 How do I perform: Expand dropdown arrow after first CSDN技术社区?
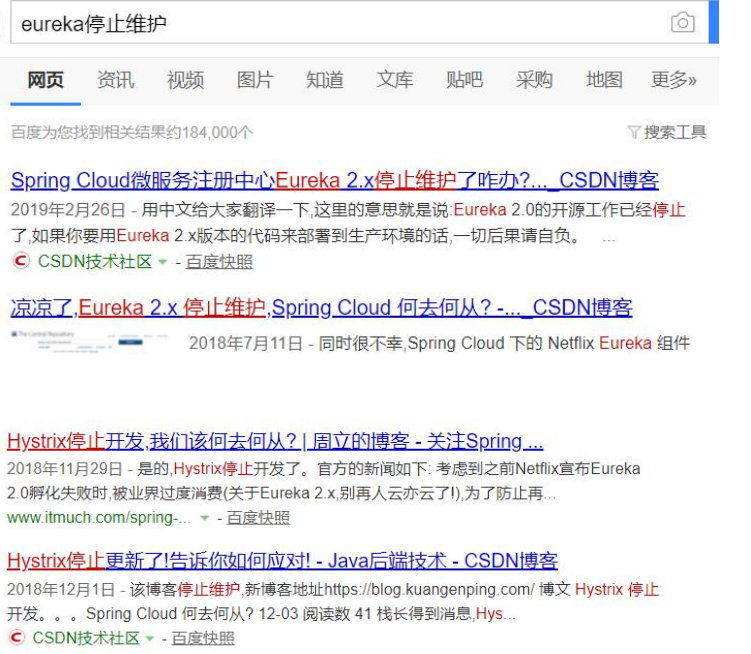tap(163, 262)
